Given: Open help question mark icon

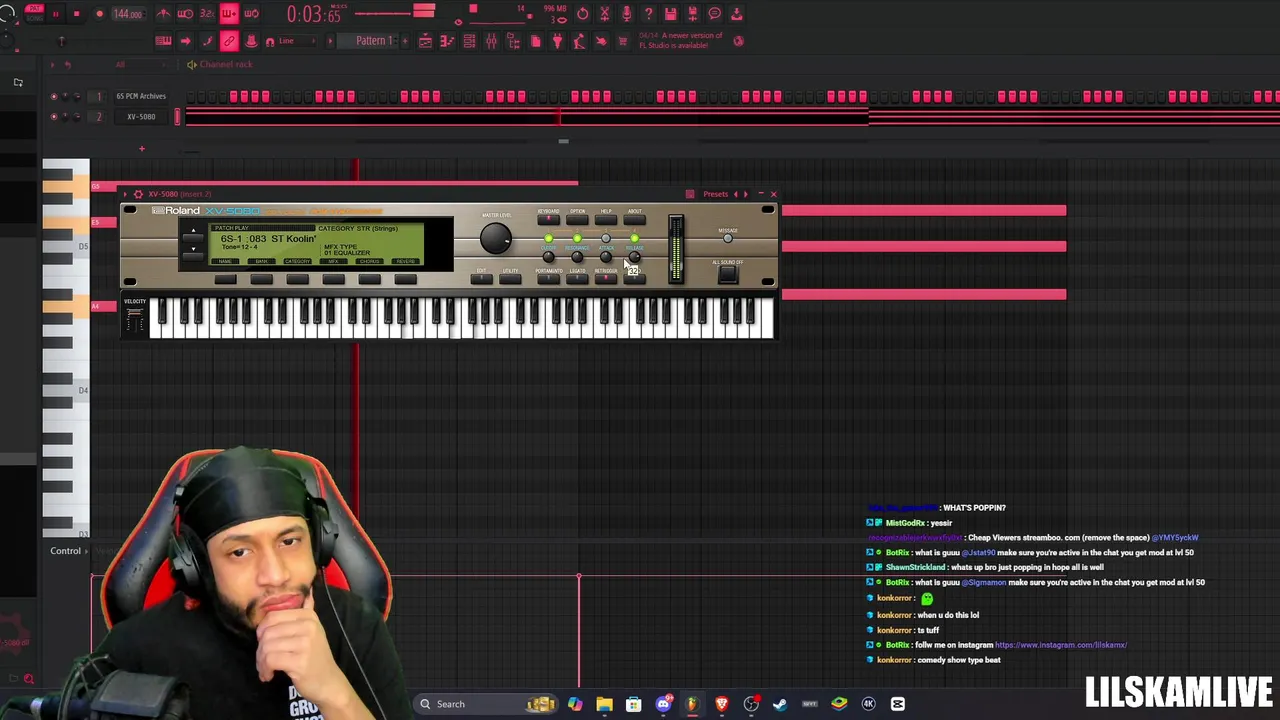Looking at the screenshot, I should pyautogui.click(x=648, y=14).
